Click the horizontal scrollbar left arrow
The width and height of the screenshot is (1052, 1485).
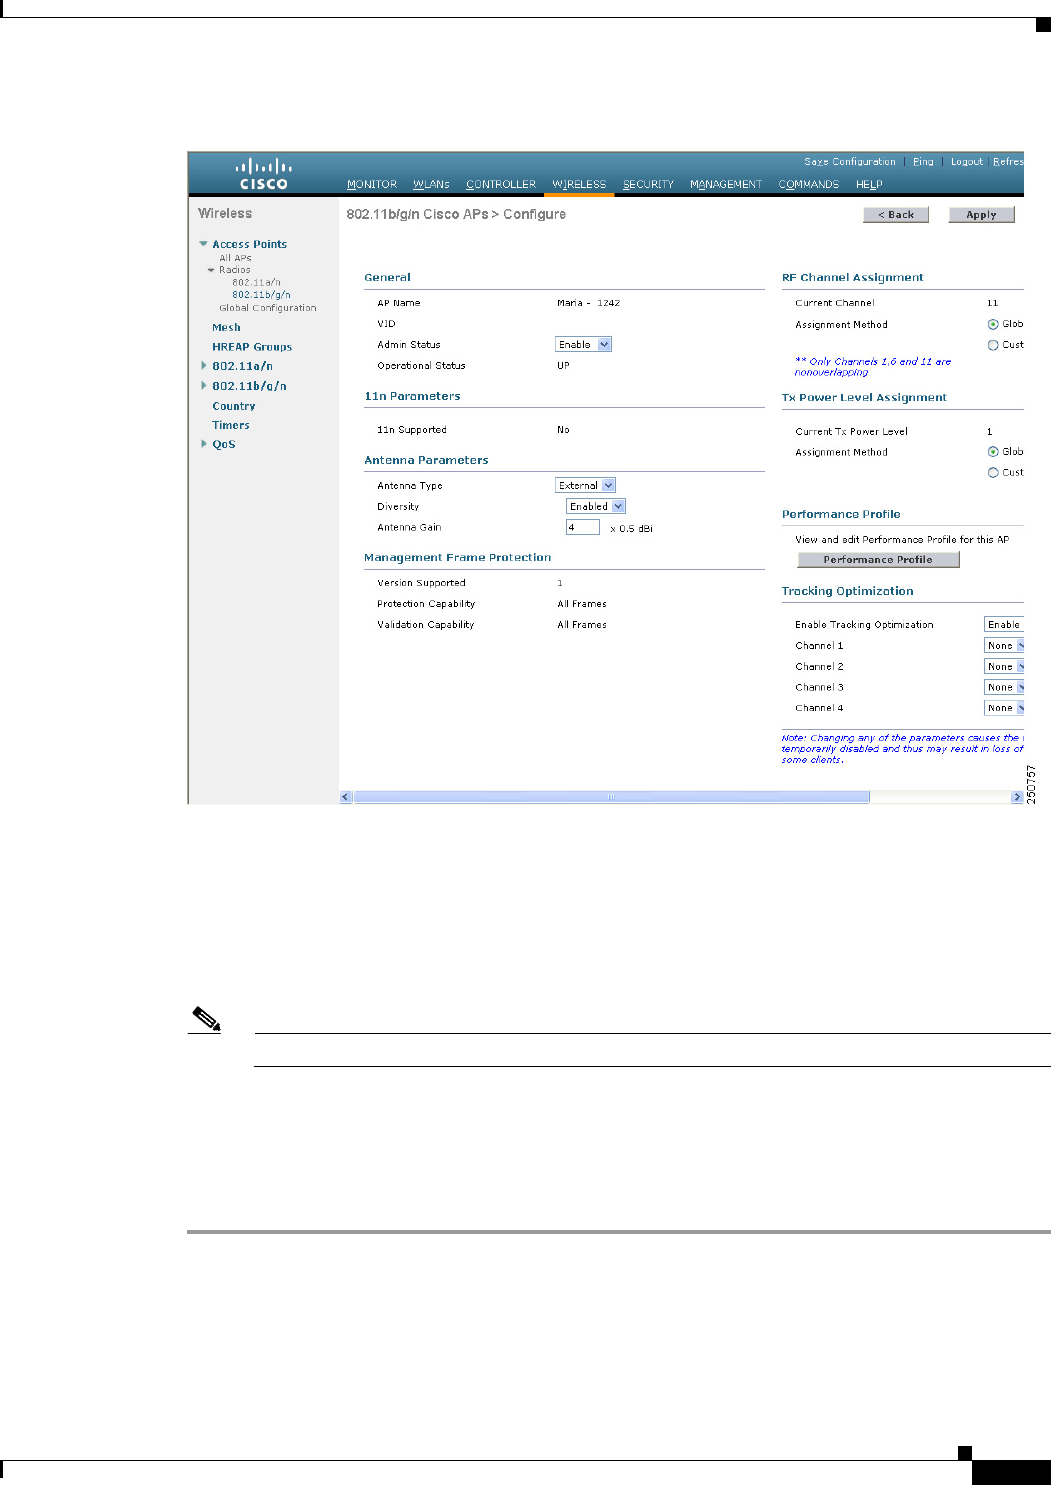[346, 797]
